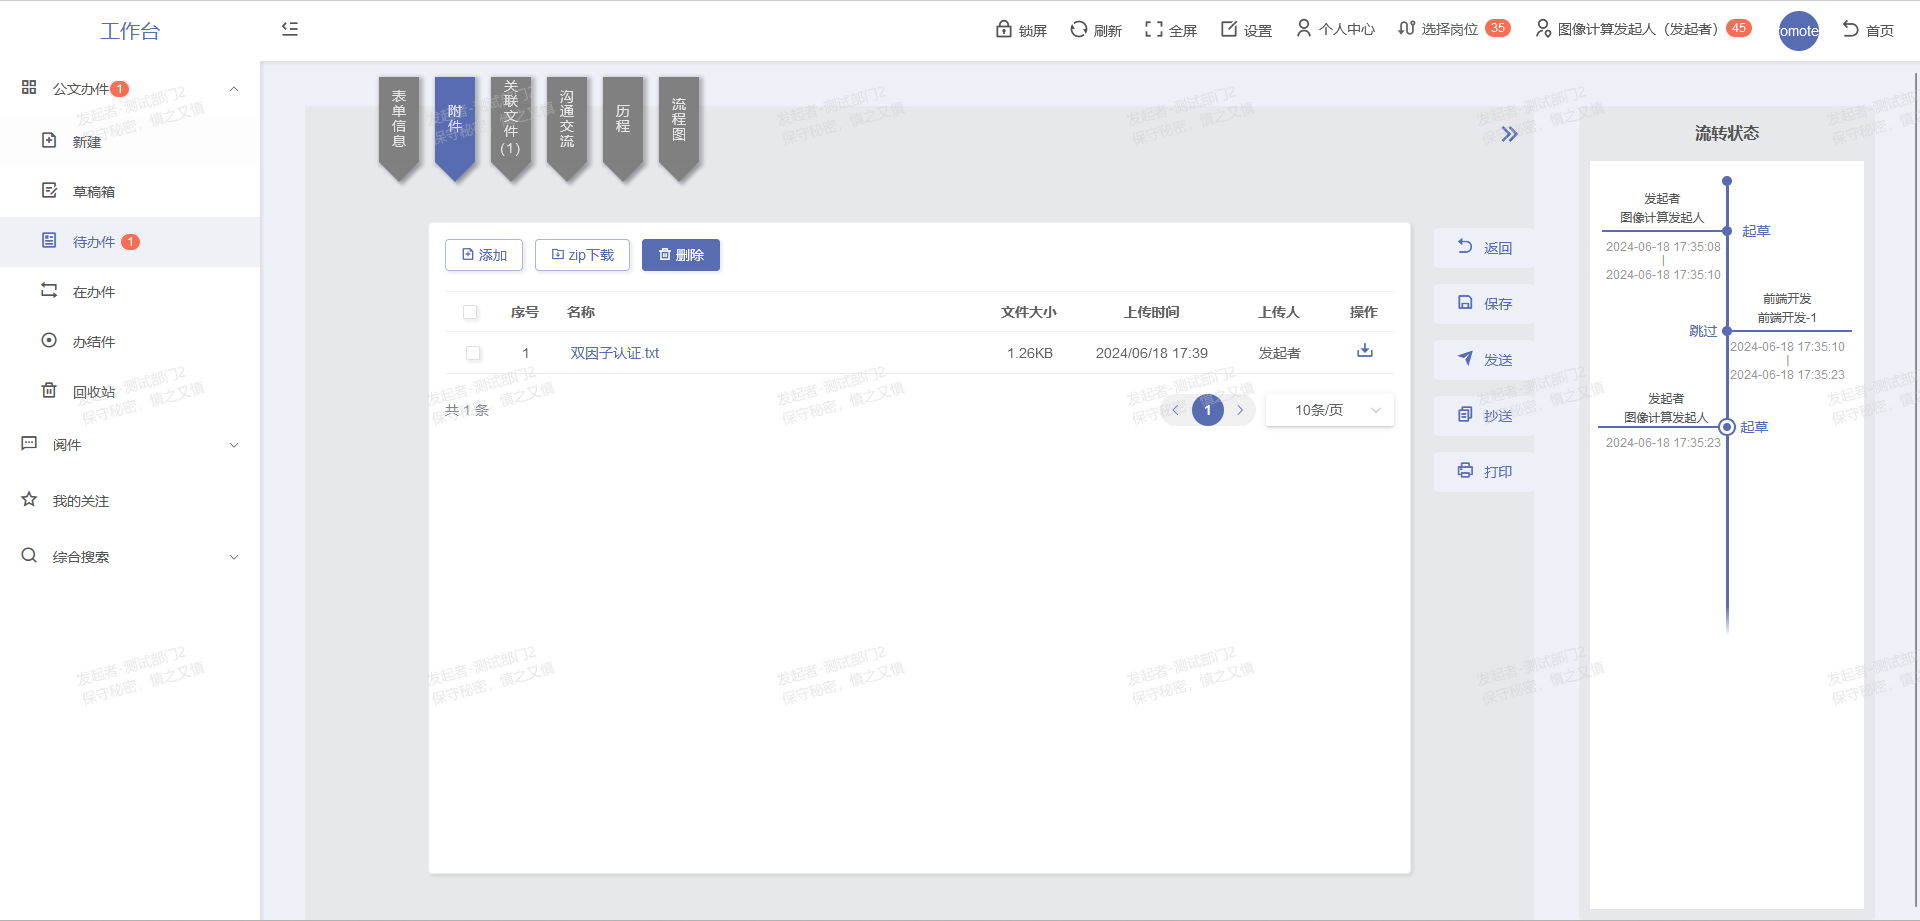Click the 跳过 node dot on the timeline
Viewport: 1920px width, 921px height.
coord(1727,331)
